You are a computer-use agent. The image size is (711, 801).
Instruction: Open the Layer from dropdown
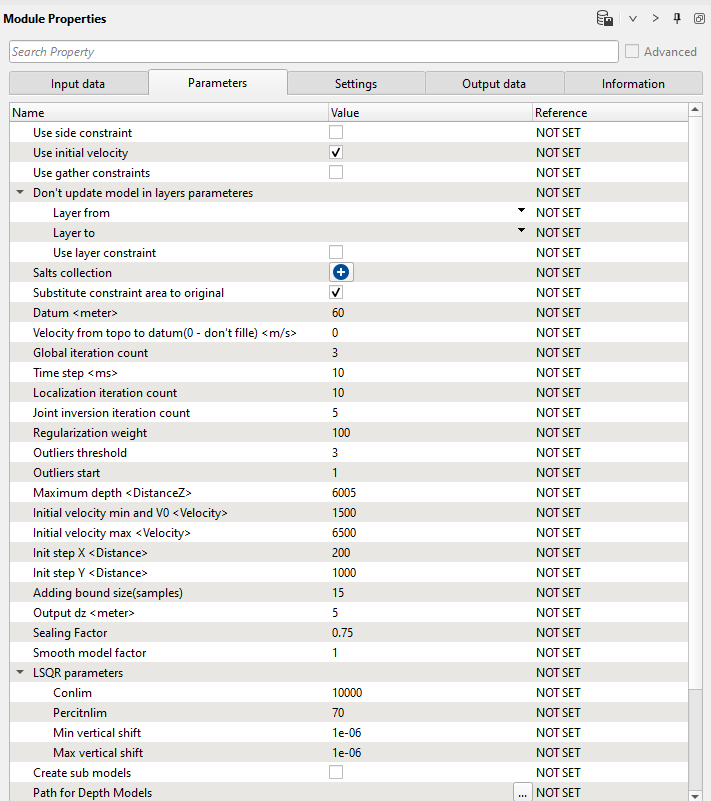pos(521,212)
